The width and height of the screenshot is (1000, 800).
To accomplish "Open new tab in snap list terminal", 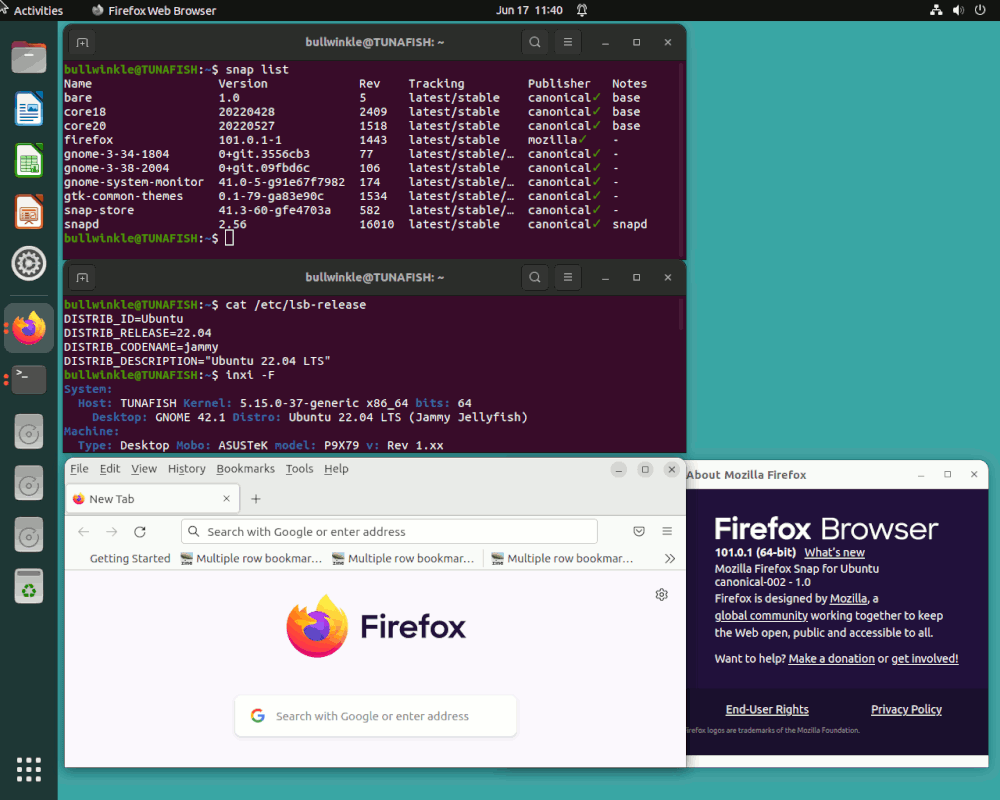I will pyautogui.click(x=82, y=43).
